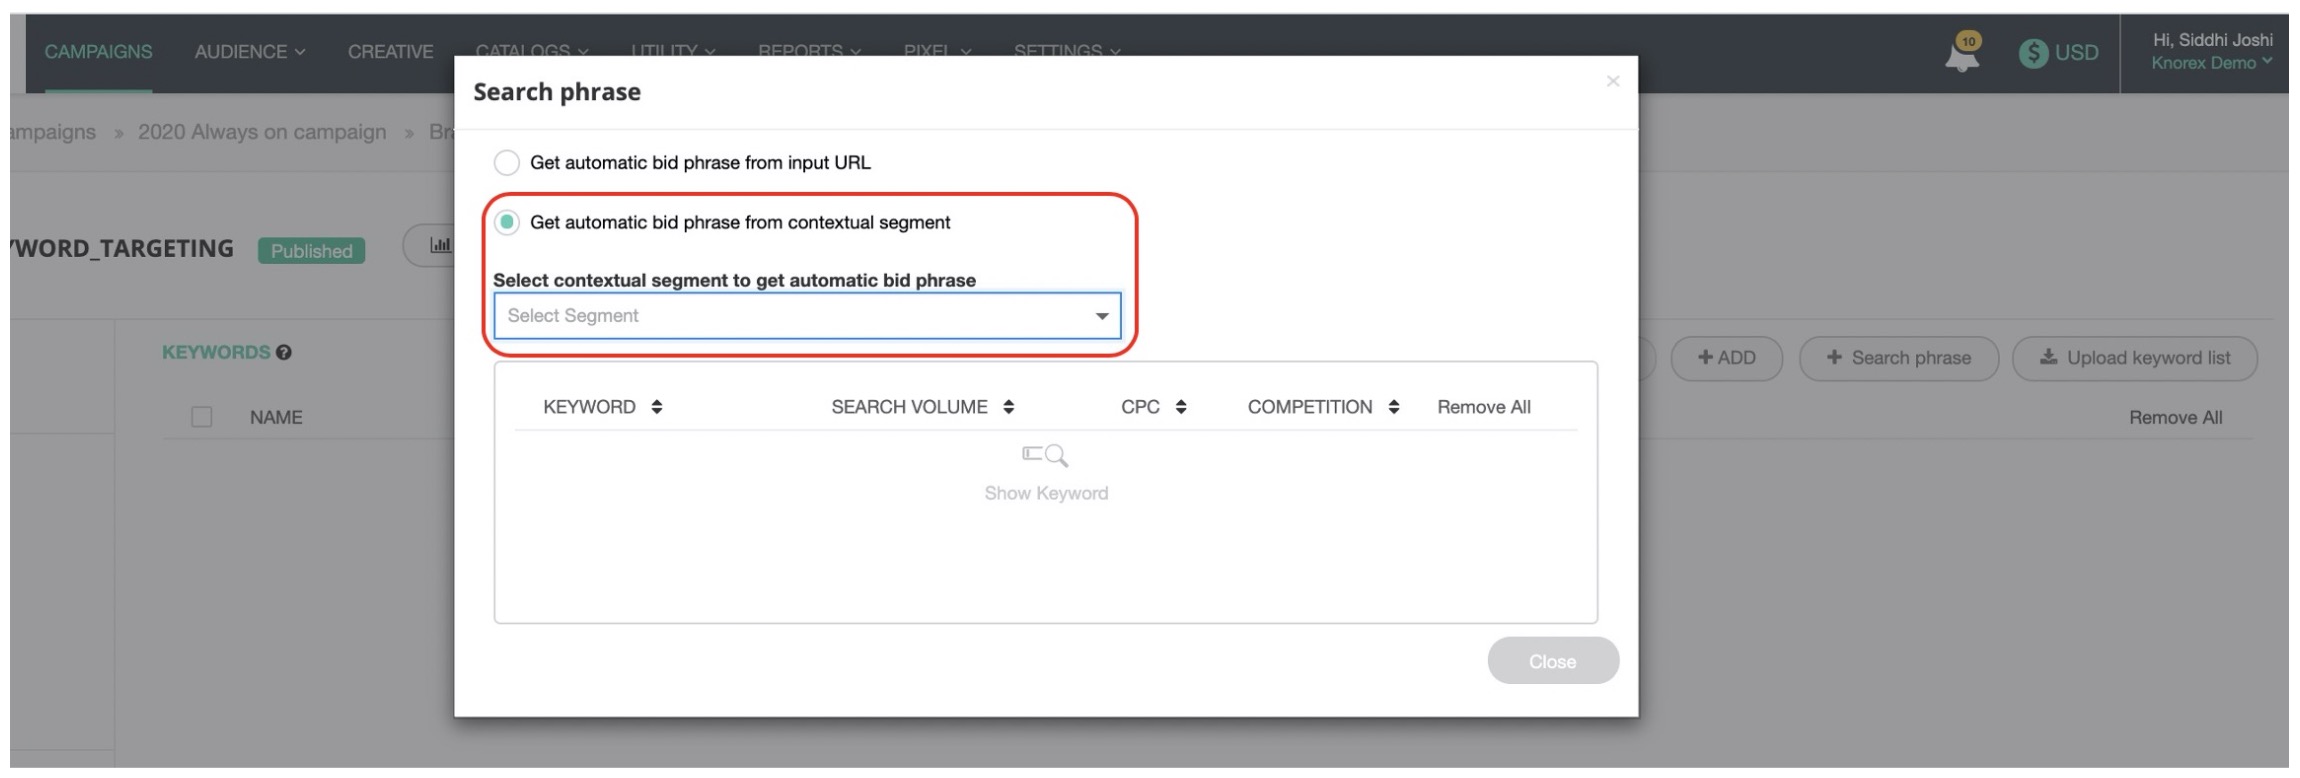Viewport: 2300px width, 778px height.
Task: Open the Select Segment dropdown
Action: (x=807, y=316)
